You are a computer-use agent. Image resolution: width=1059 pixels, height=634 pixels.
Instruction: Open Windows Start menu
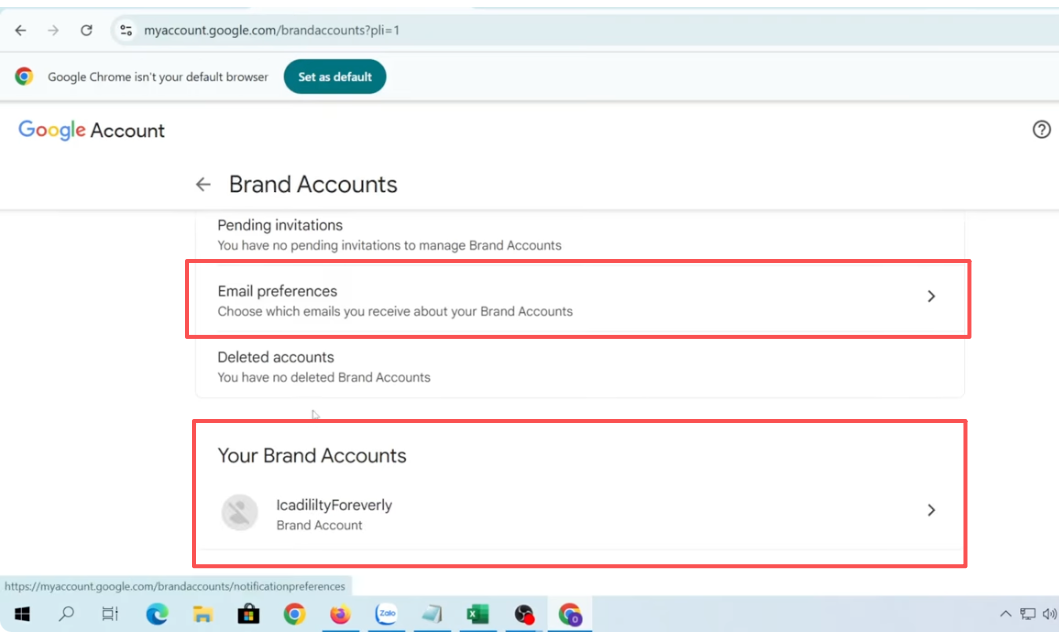[22, 614]
